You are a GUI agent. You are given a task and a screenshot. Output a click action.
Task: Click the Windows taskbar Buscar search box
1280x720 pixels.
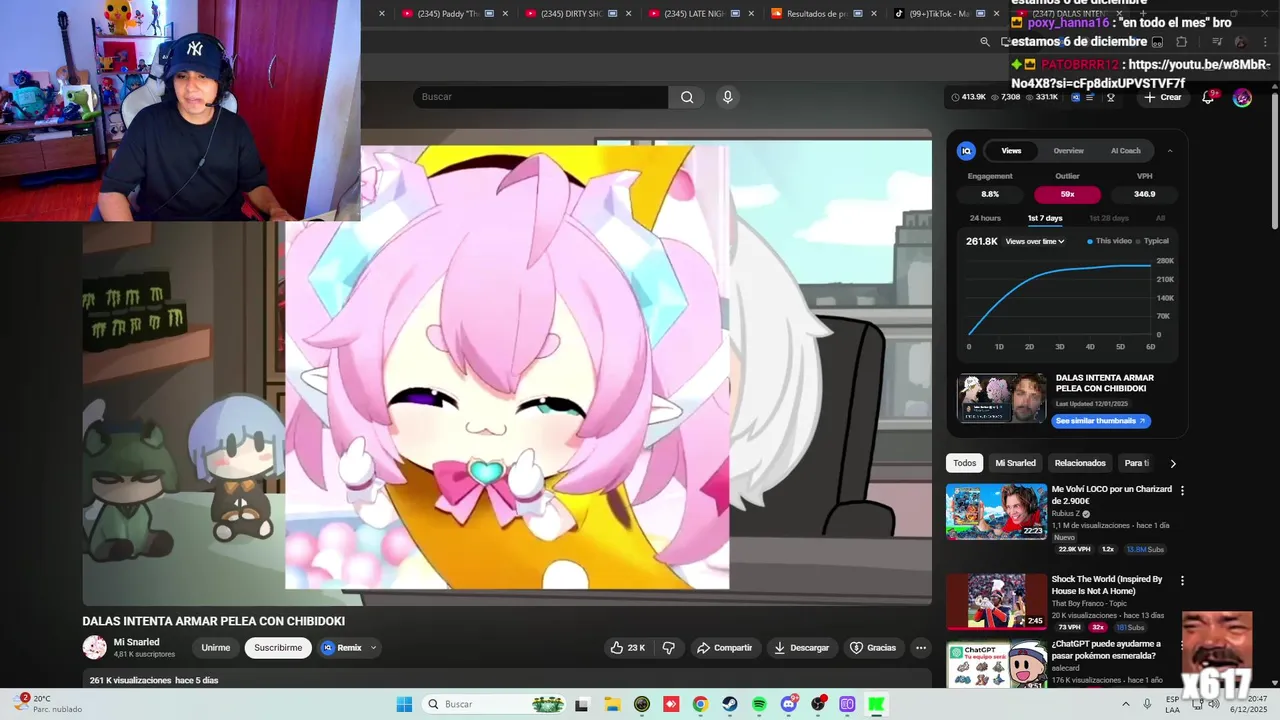(x=495, y=704)
